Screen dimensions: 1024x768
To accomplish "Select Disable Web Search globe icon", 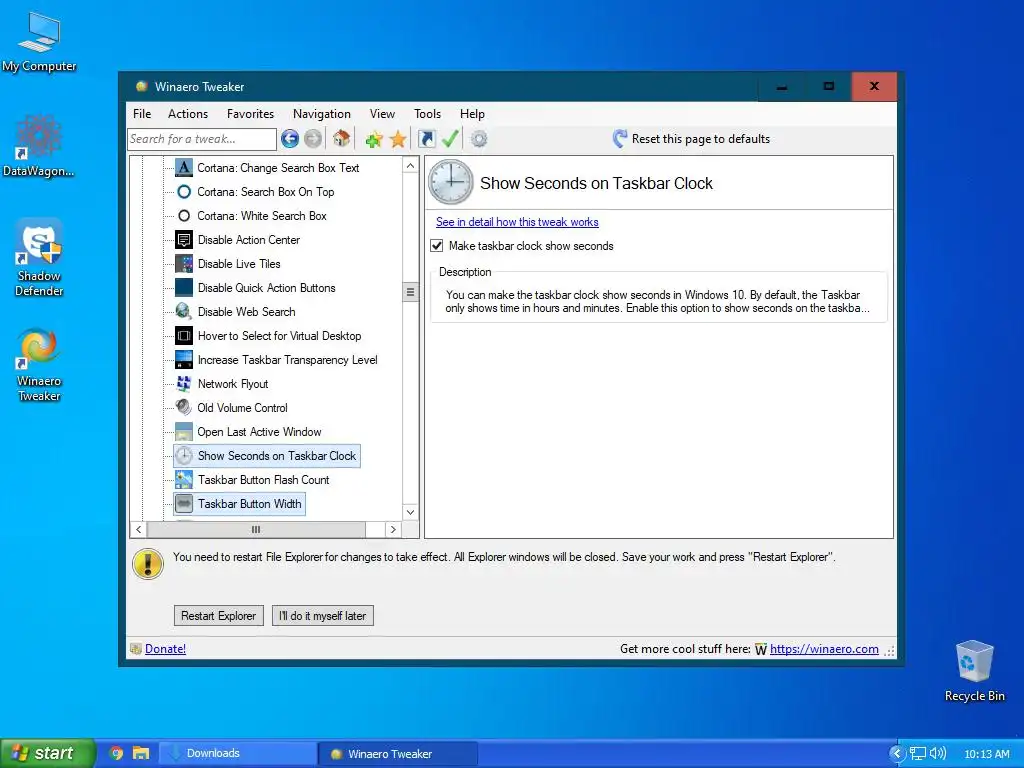I will point(184,312).
